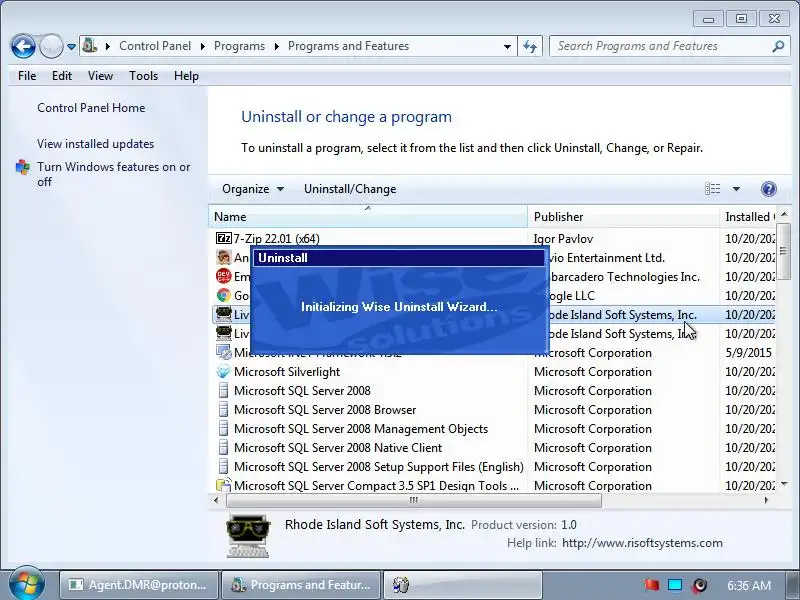
Task: Switch to Programs and Features taskbar button
Action: point(302,585)
